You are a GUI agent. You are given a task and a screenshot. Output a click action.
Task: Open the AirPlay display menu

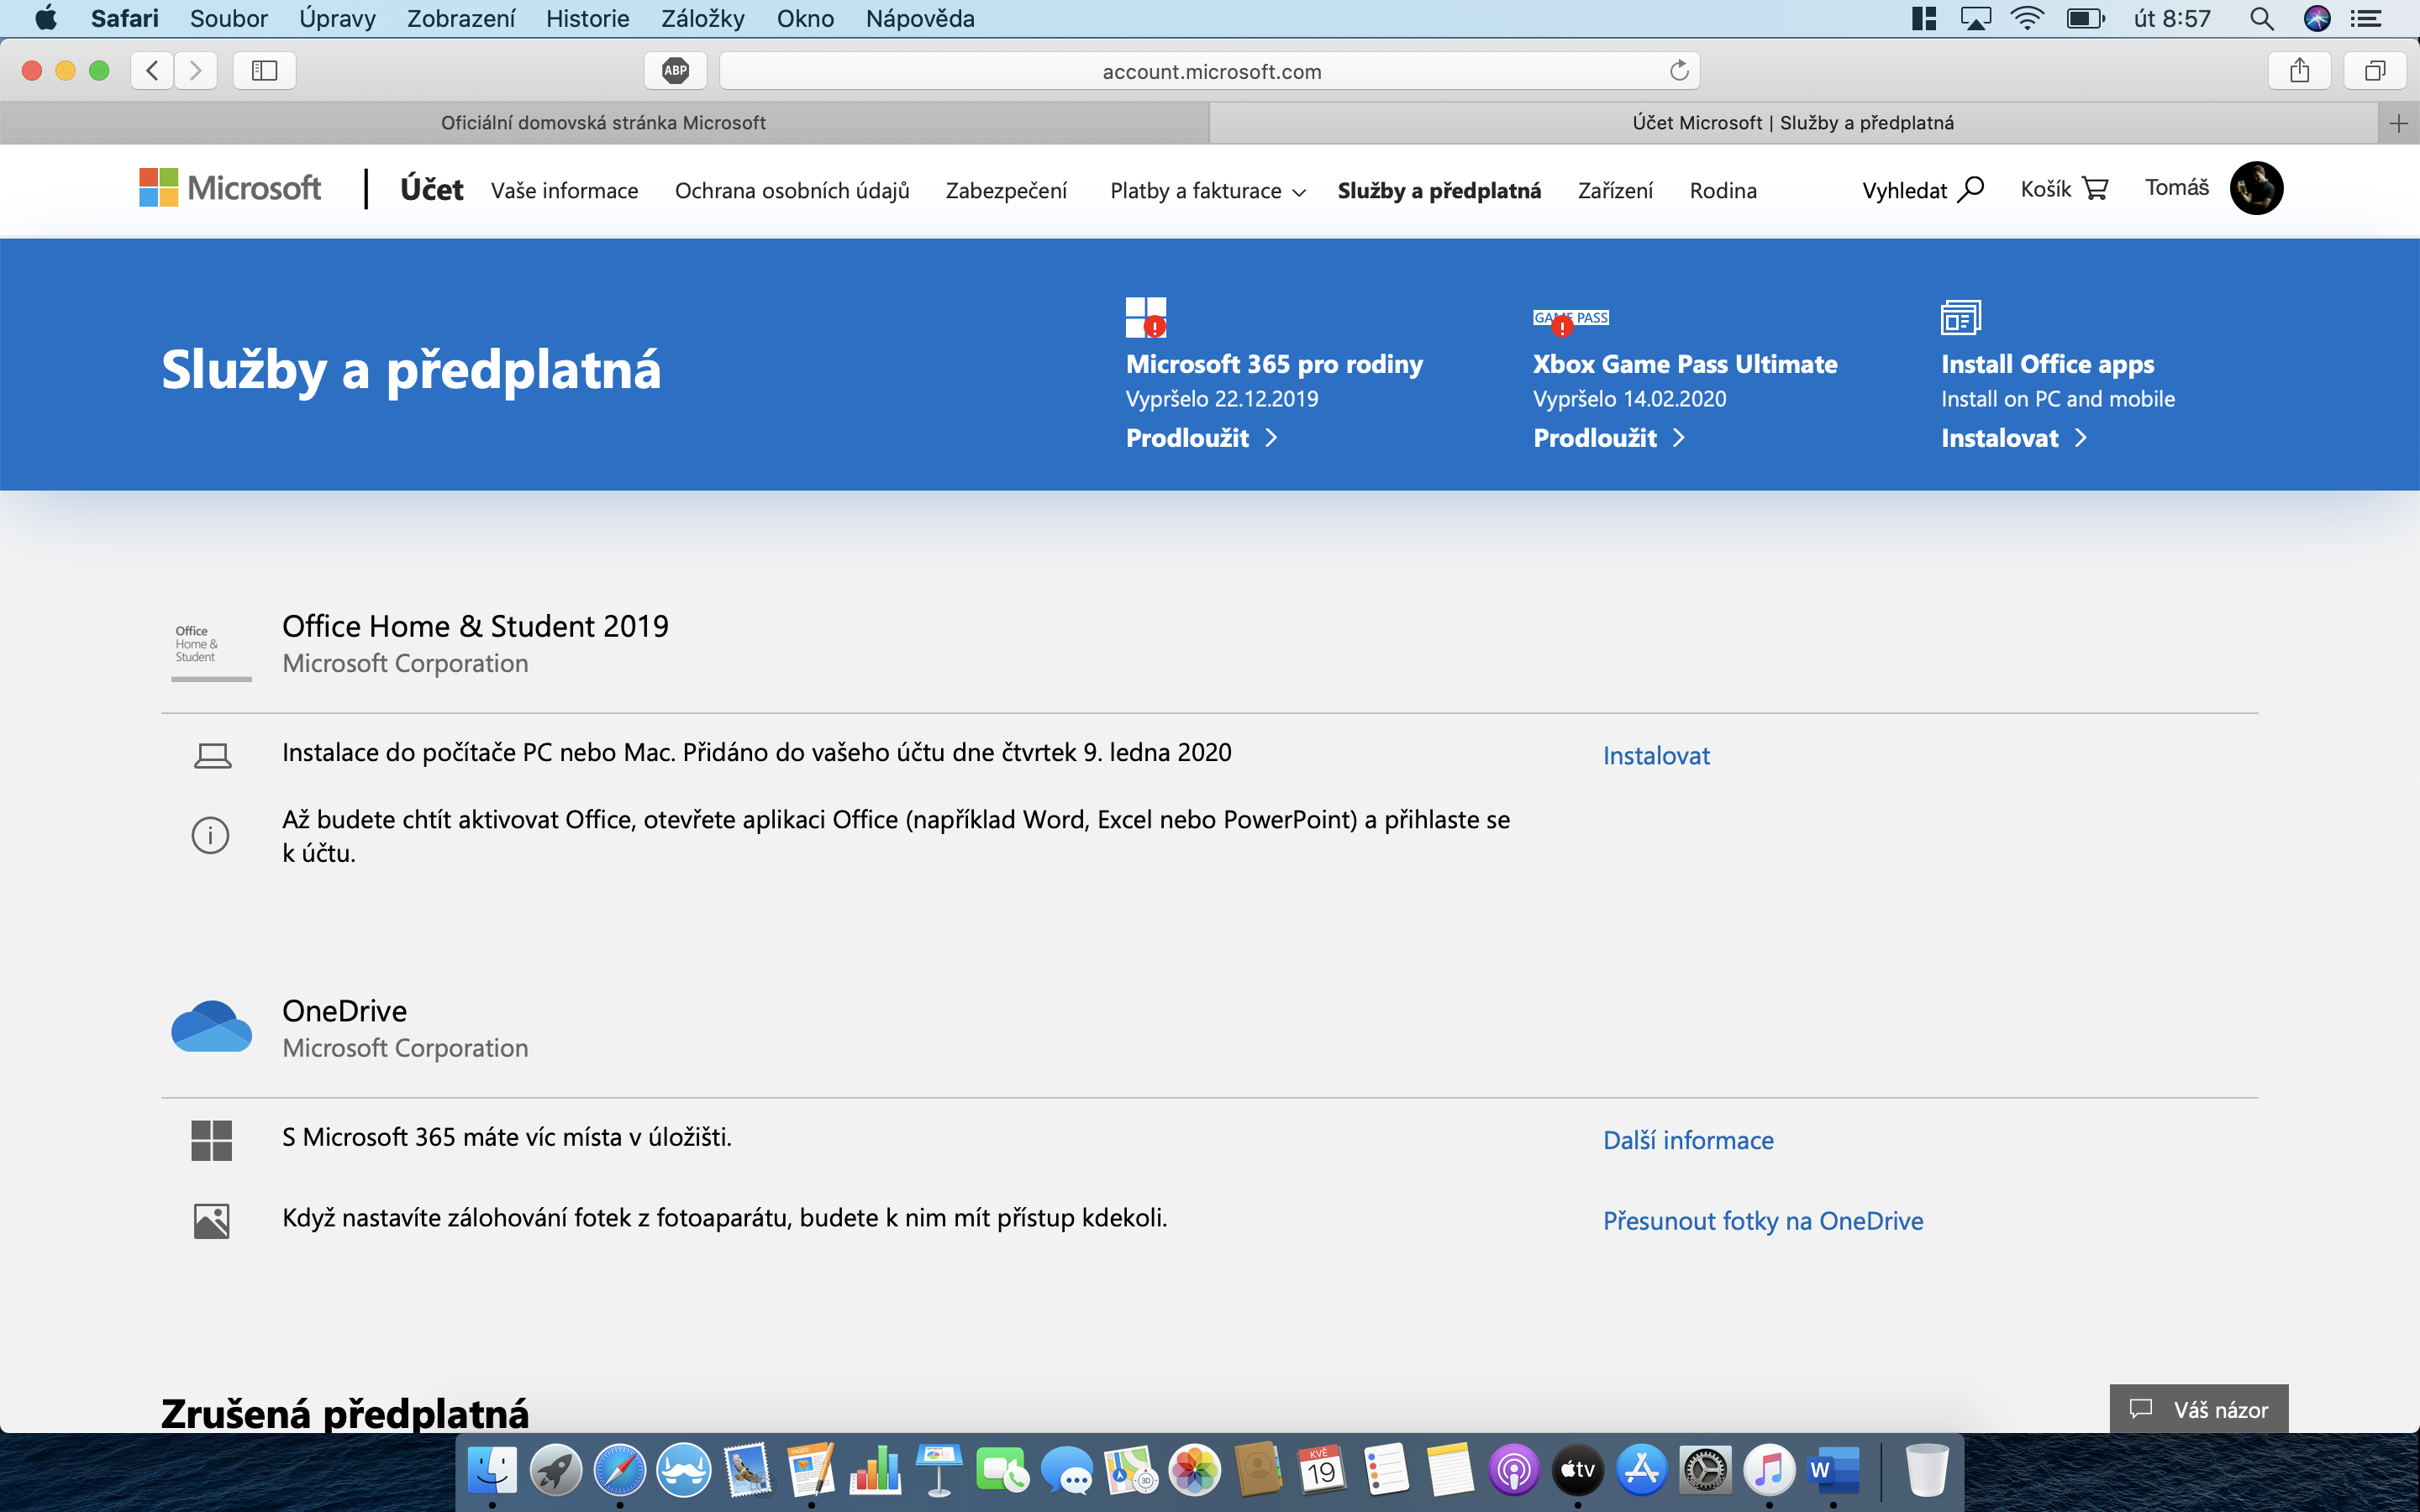point(1975,18)
